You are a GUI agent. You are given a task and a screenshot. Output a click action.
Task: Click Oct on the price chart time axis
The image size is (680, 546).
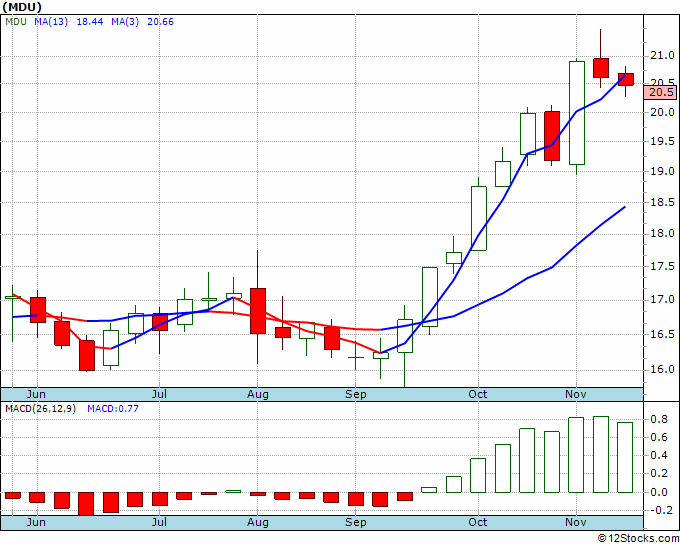tap(477, 394)
